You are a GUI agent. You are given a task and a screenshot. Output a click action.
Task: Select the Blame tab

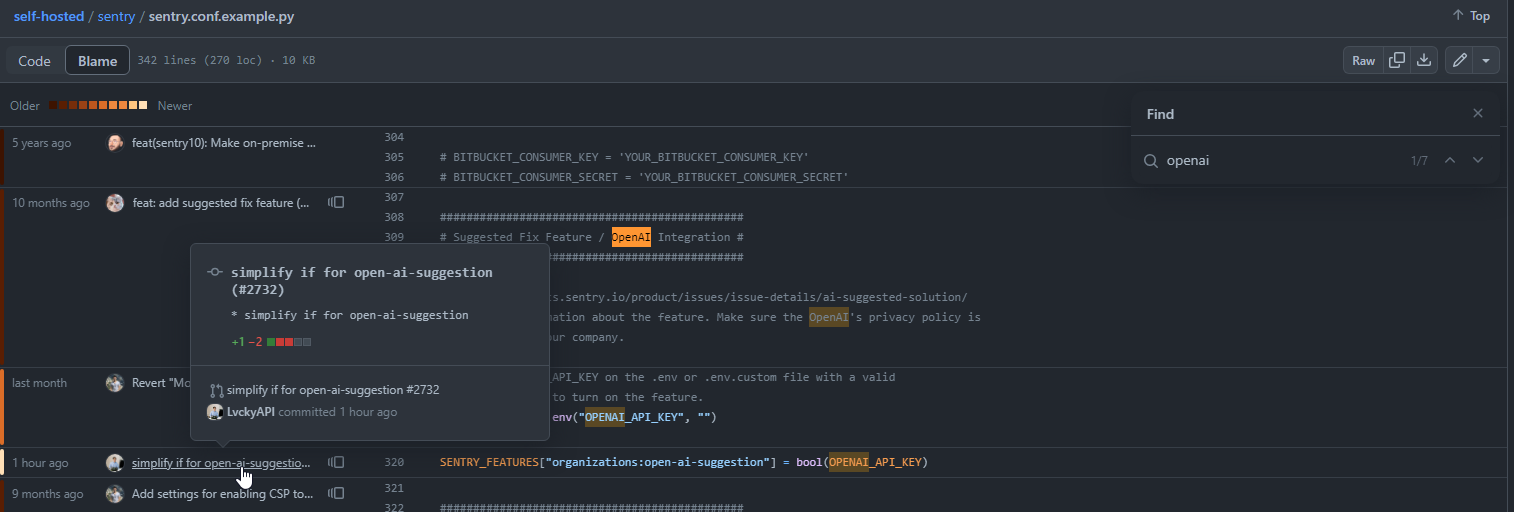point(97,61)
